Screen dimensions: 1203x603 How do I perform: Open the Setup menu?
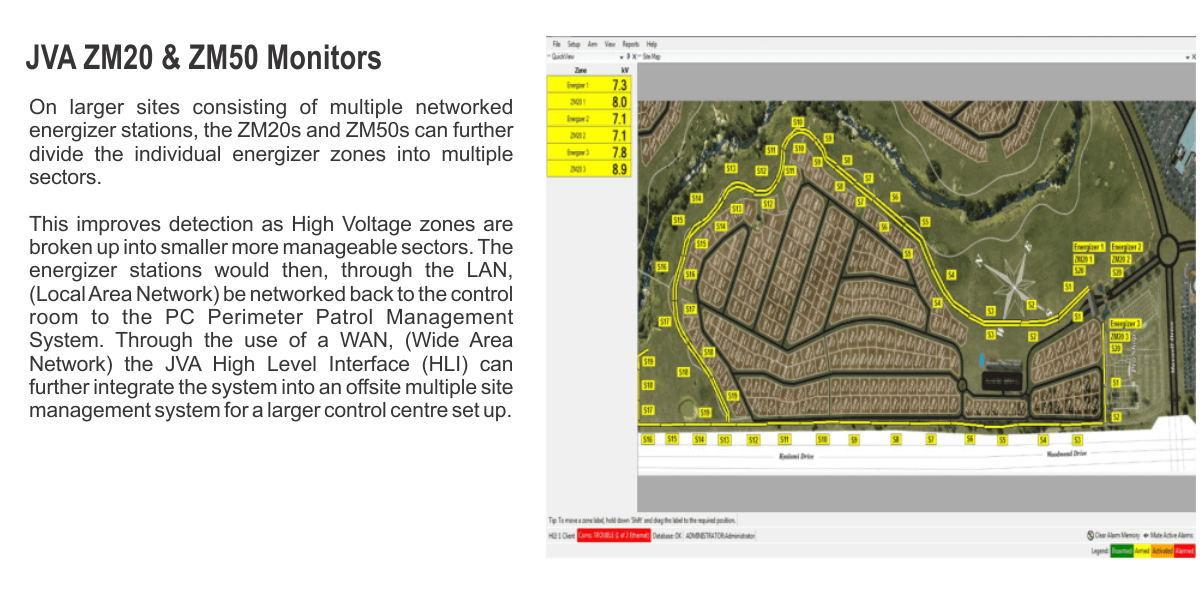coord(573,44)
